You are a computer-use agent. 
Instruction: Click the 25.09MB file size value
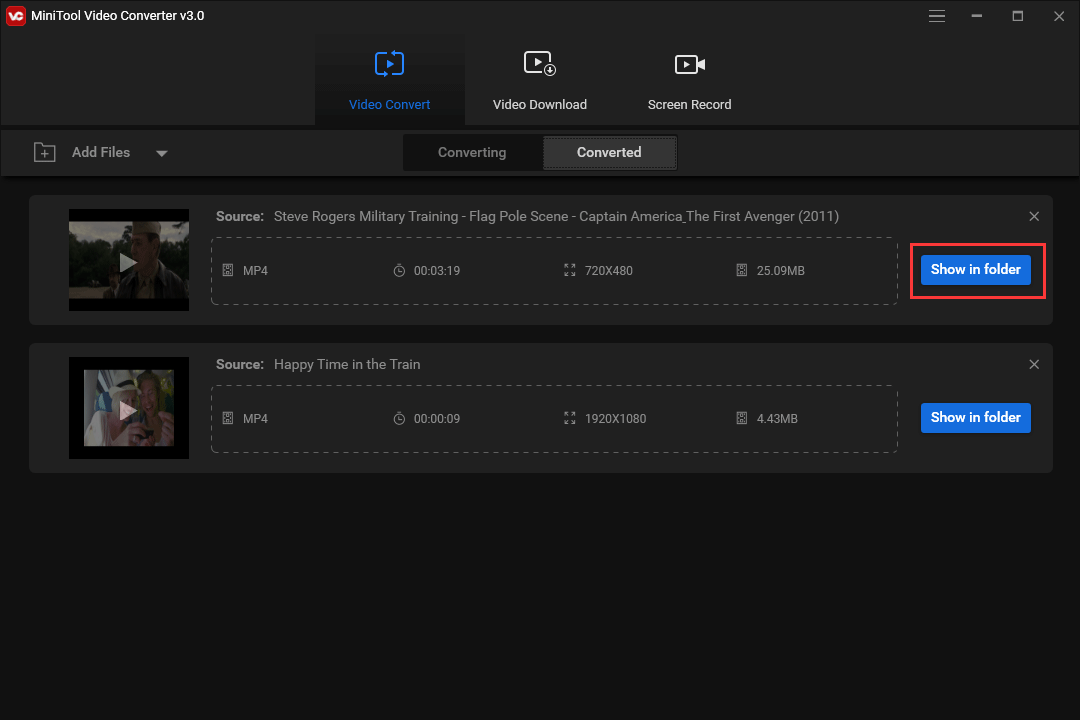pos(780,271)
